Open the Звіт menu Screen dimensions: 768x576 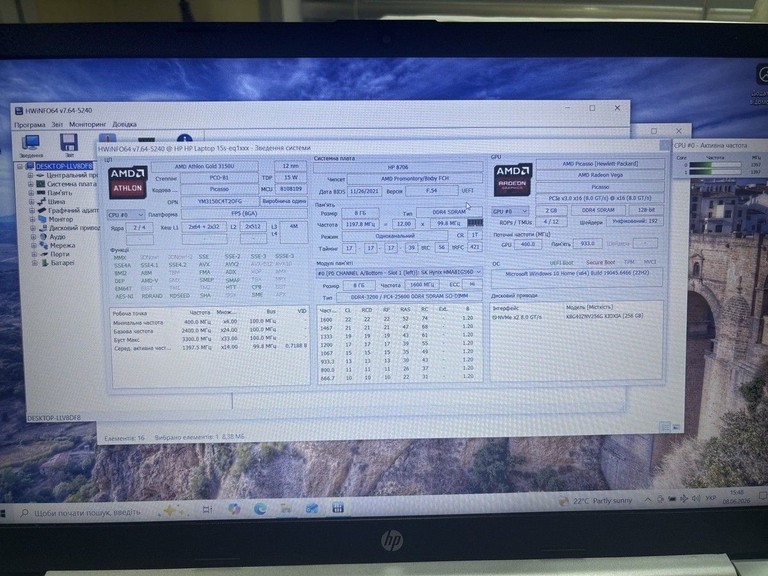[x=57, y=124]
